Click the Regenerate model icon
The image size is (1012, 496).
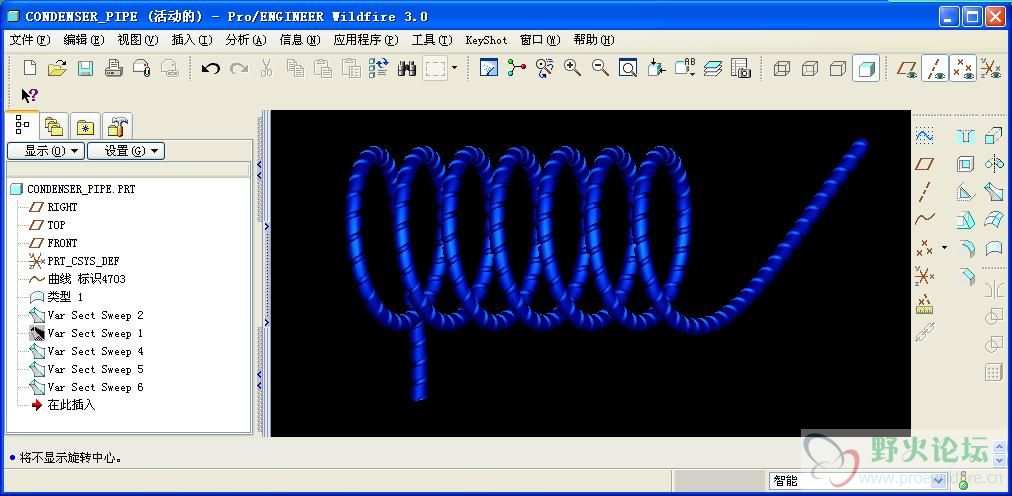click(x=379, y=68)
